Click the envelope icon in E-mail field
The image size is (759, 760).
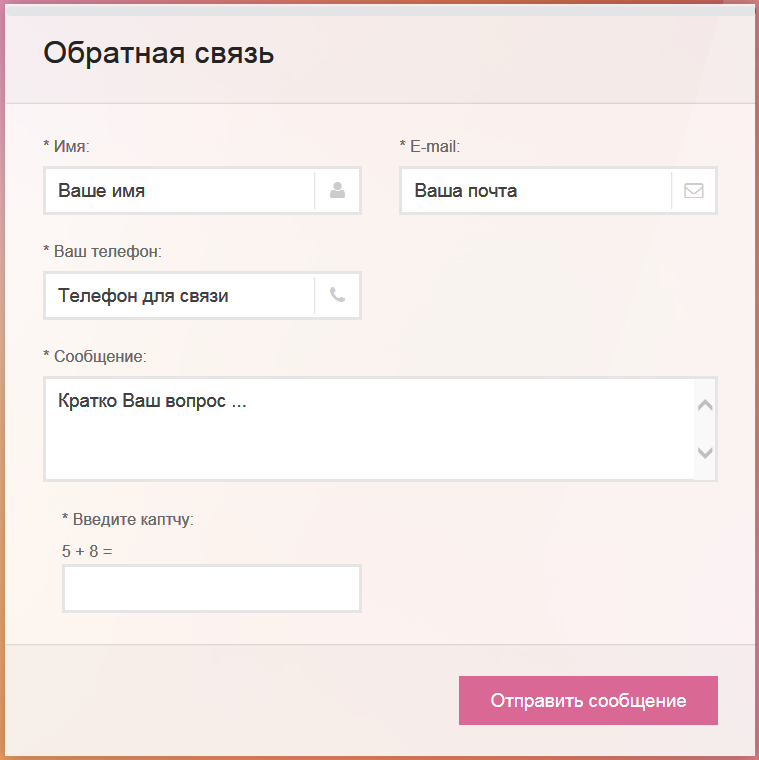694,190
